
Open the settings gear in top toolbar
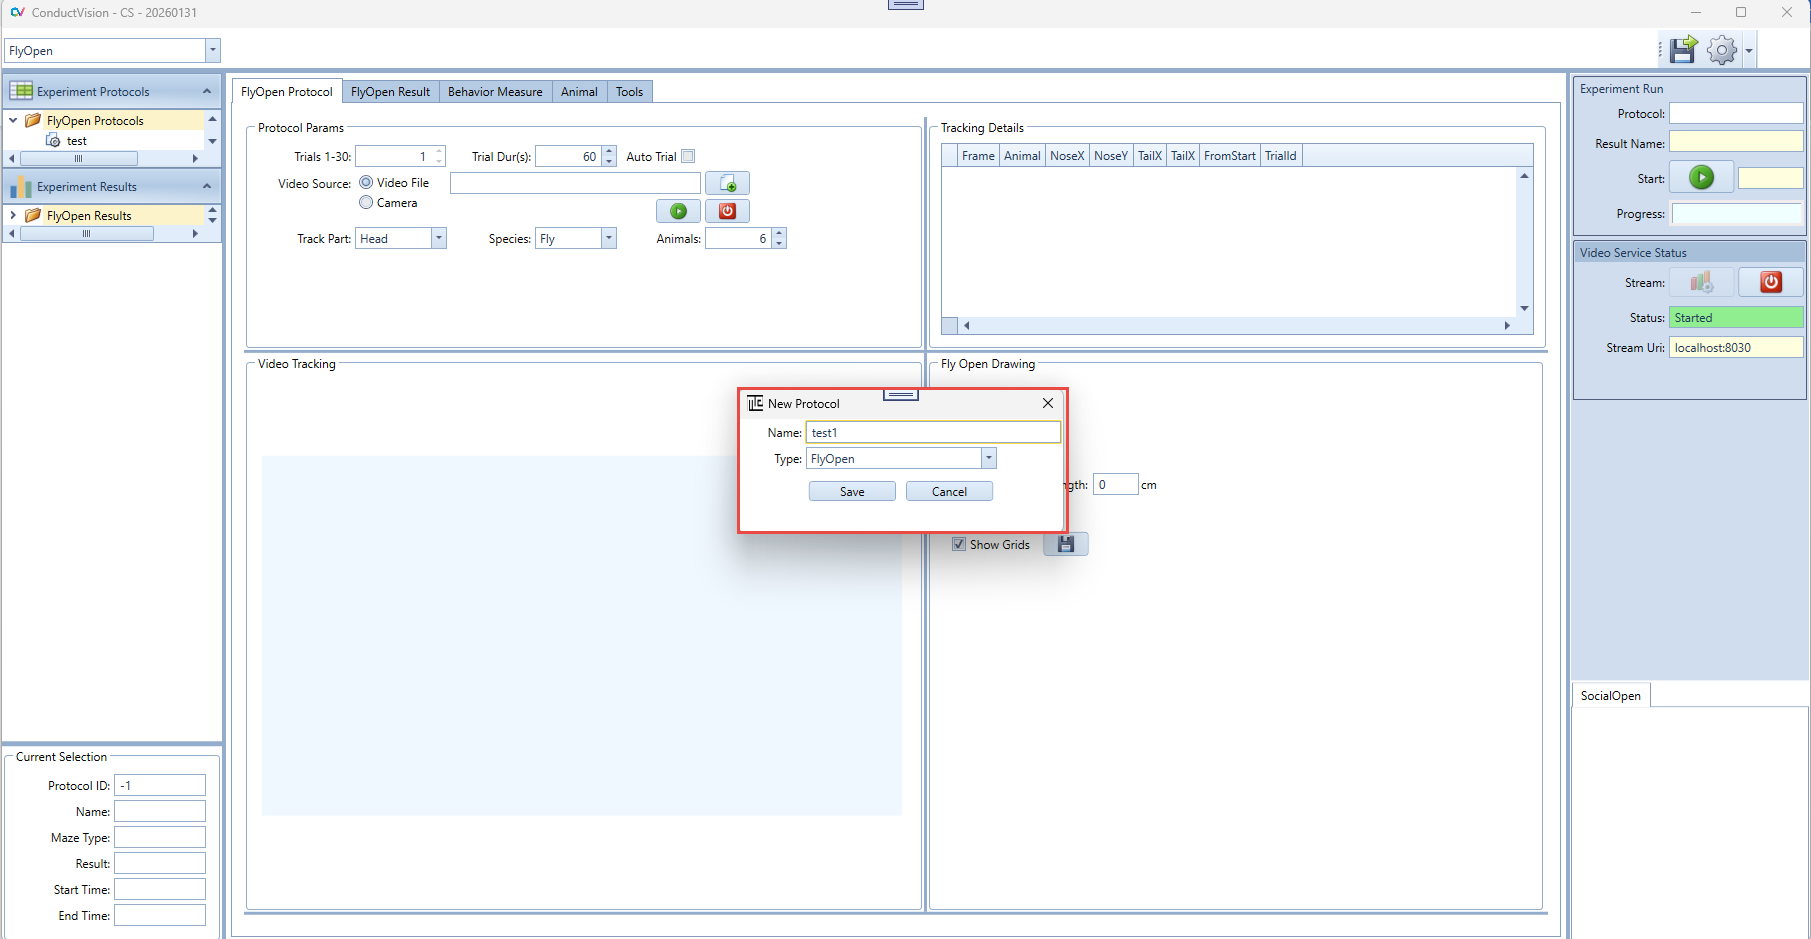[1721, 50]
